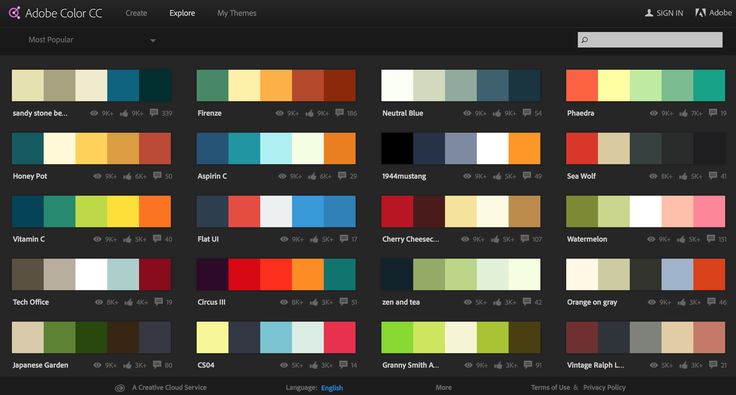Open the Neutral Blue theme title
736x395 pixels.
tap(403, 113)
